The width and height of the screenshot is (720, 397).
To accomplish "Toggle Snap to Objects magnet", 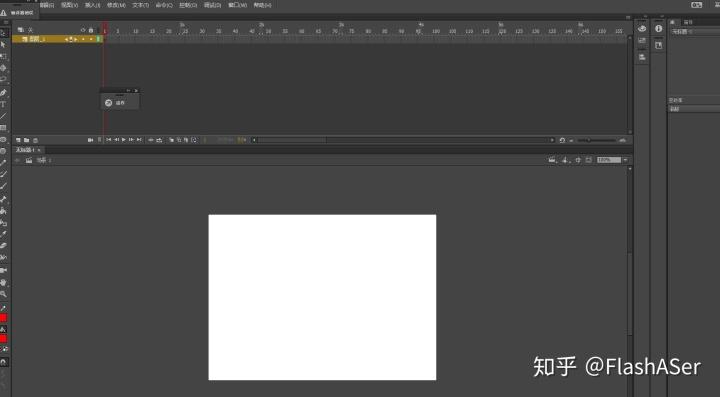I will [x=4, y=362].
